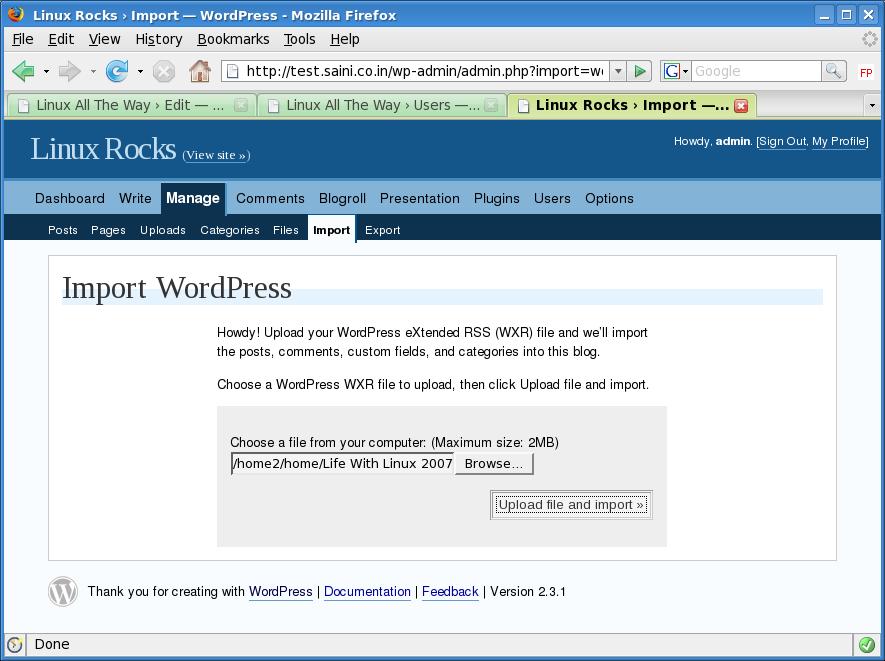Open the list all tabs dropdown

872,106
